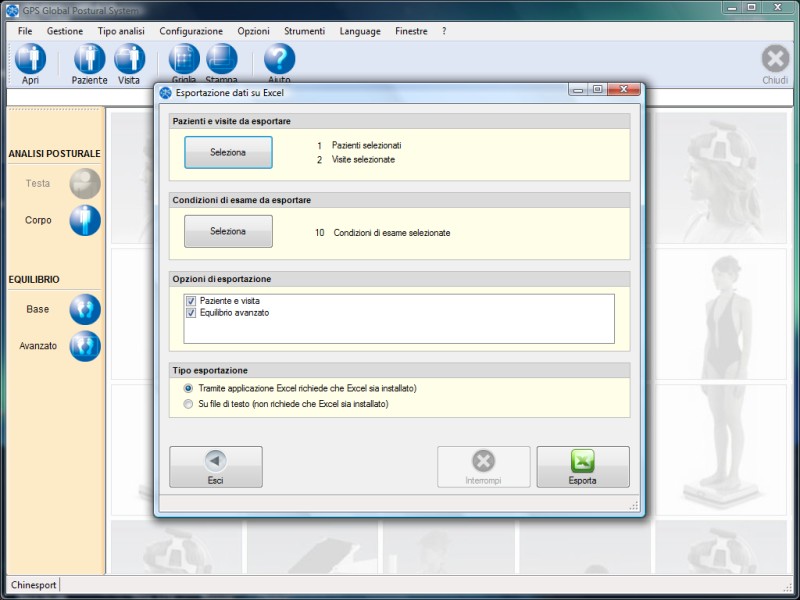Image resolution: width=800 pixels, height=600 pixels.
Task: Click Condizioni di esame selezionate text
Action: pos(392,233)
